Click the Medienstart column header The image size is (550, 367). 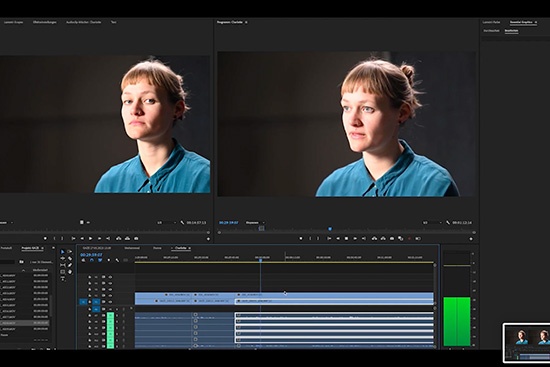(x=40, y=270)
